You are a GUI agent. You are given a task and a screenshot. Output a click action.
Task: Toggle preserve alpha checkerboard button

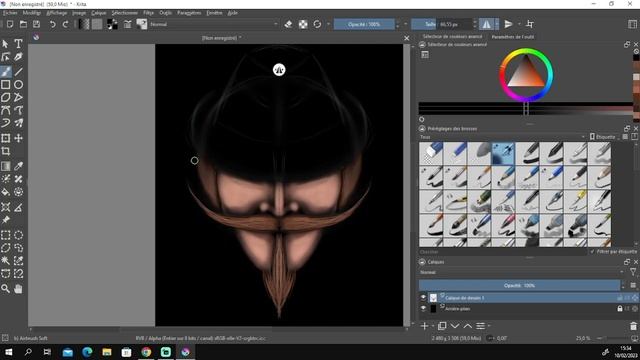pyautogui.click(x=303, y=24)
